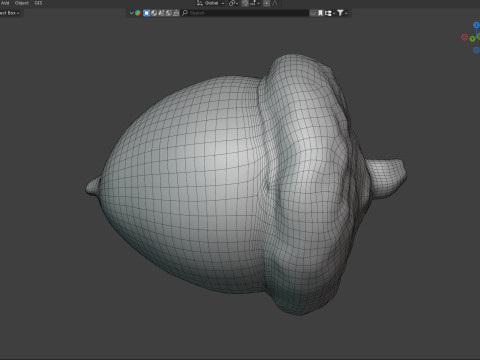
Task: Open the pivot point dropdown
Action: coord(233,3)
